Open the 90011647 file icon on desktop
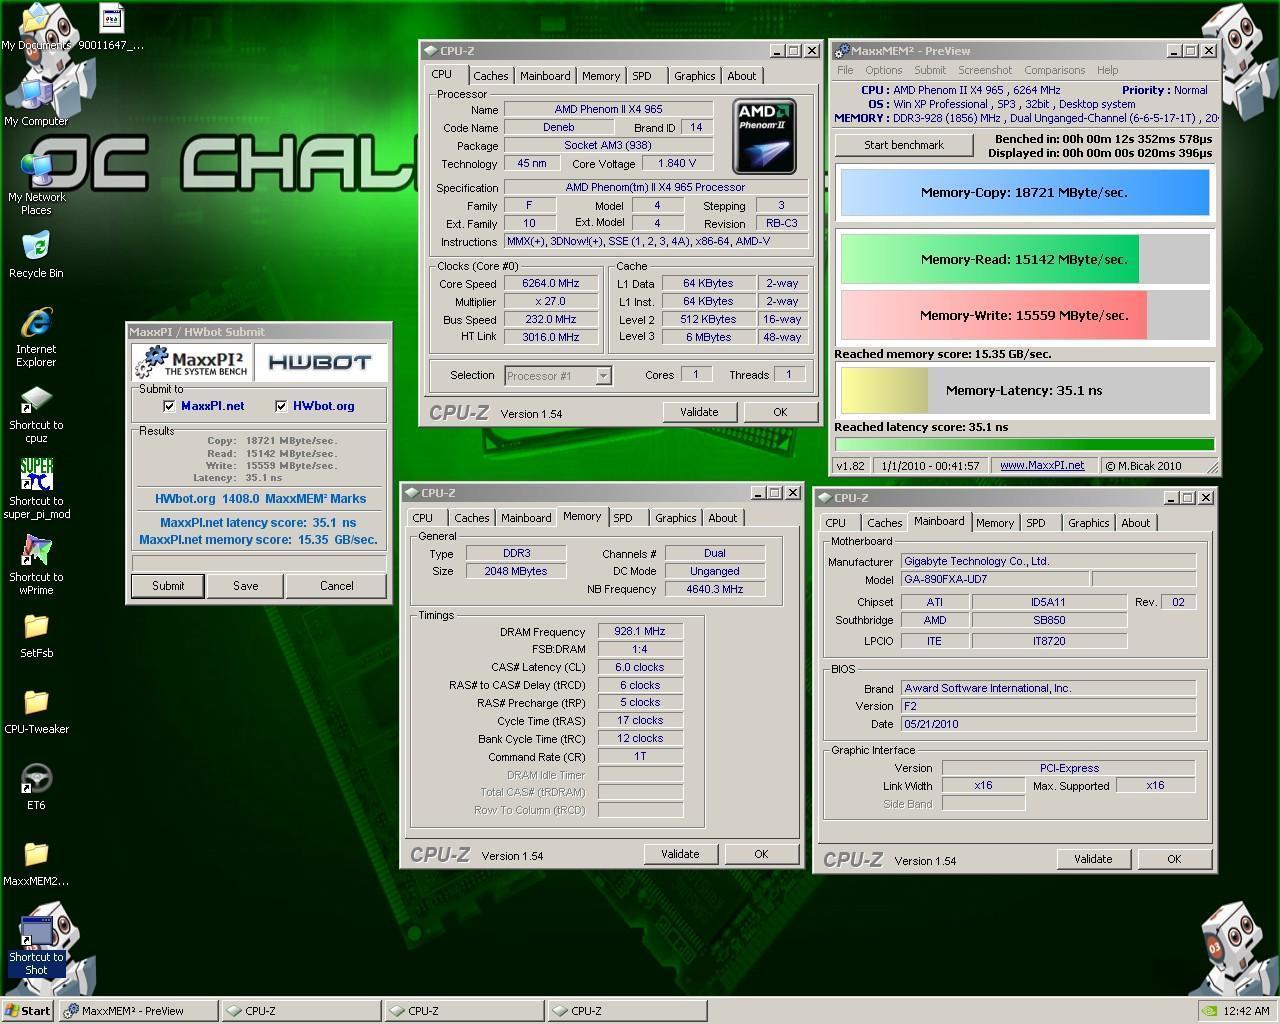This screenshot has width=1280, height=1024. coord(111,27)
